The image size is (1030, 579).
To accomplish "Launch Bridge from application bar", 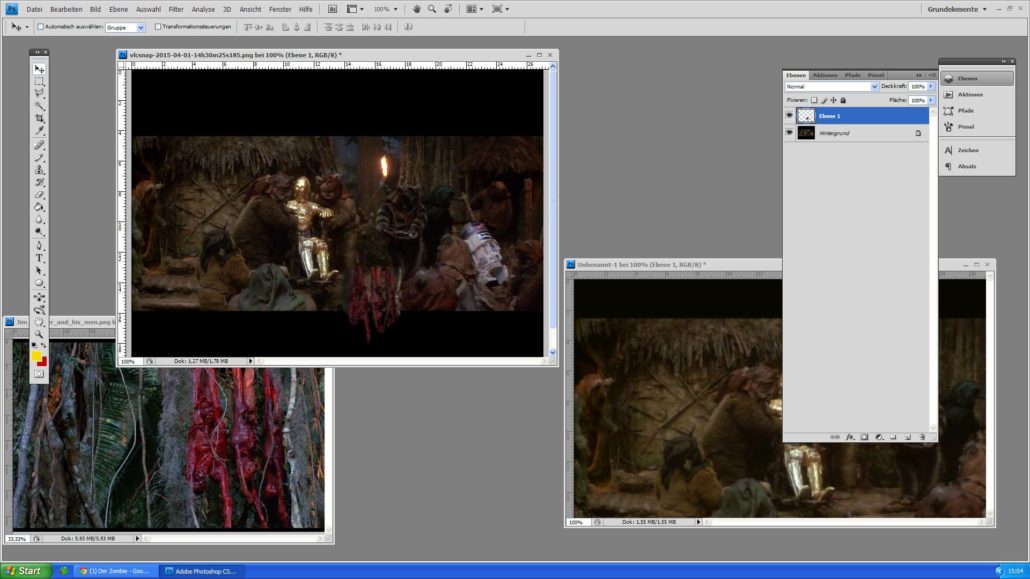I will (332, 9).
